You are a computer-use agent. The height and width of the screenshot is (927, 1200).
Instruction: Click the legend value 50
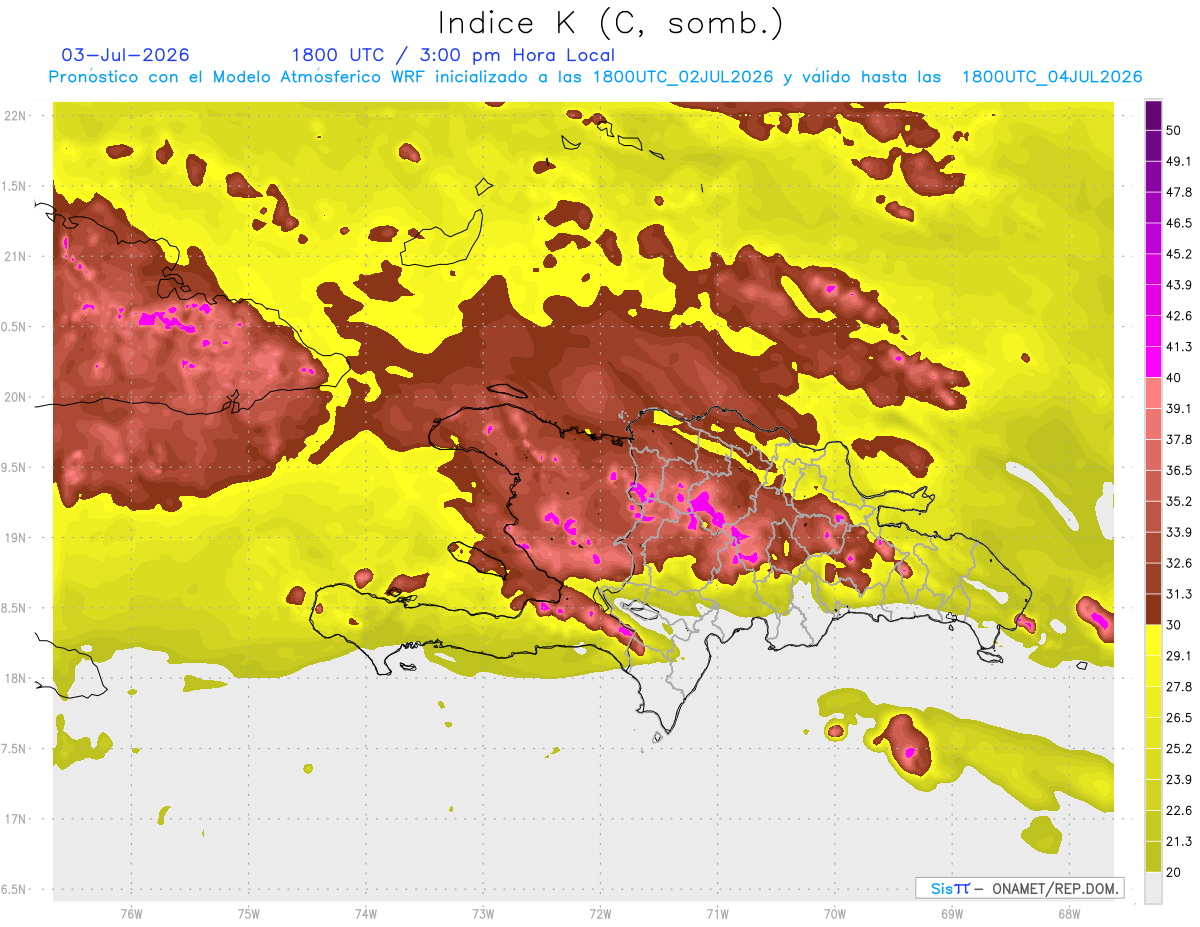(x=1174, y=130)
